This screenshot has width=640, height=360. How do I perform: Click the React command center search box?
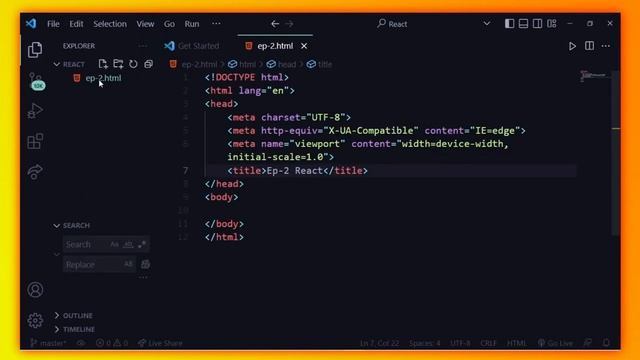tap(392, 24)
